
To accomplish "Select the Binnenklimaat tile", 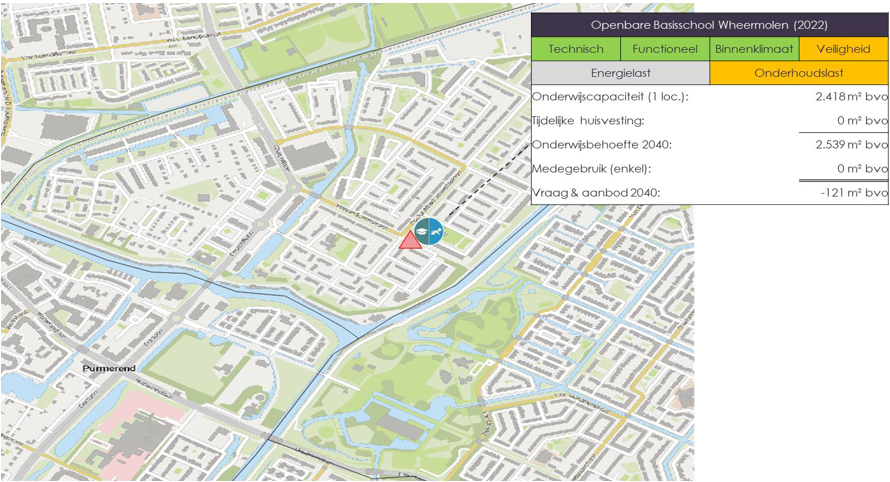I will point(754,49).
